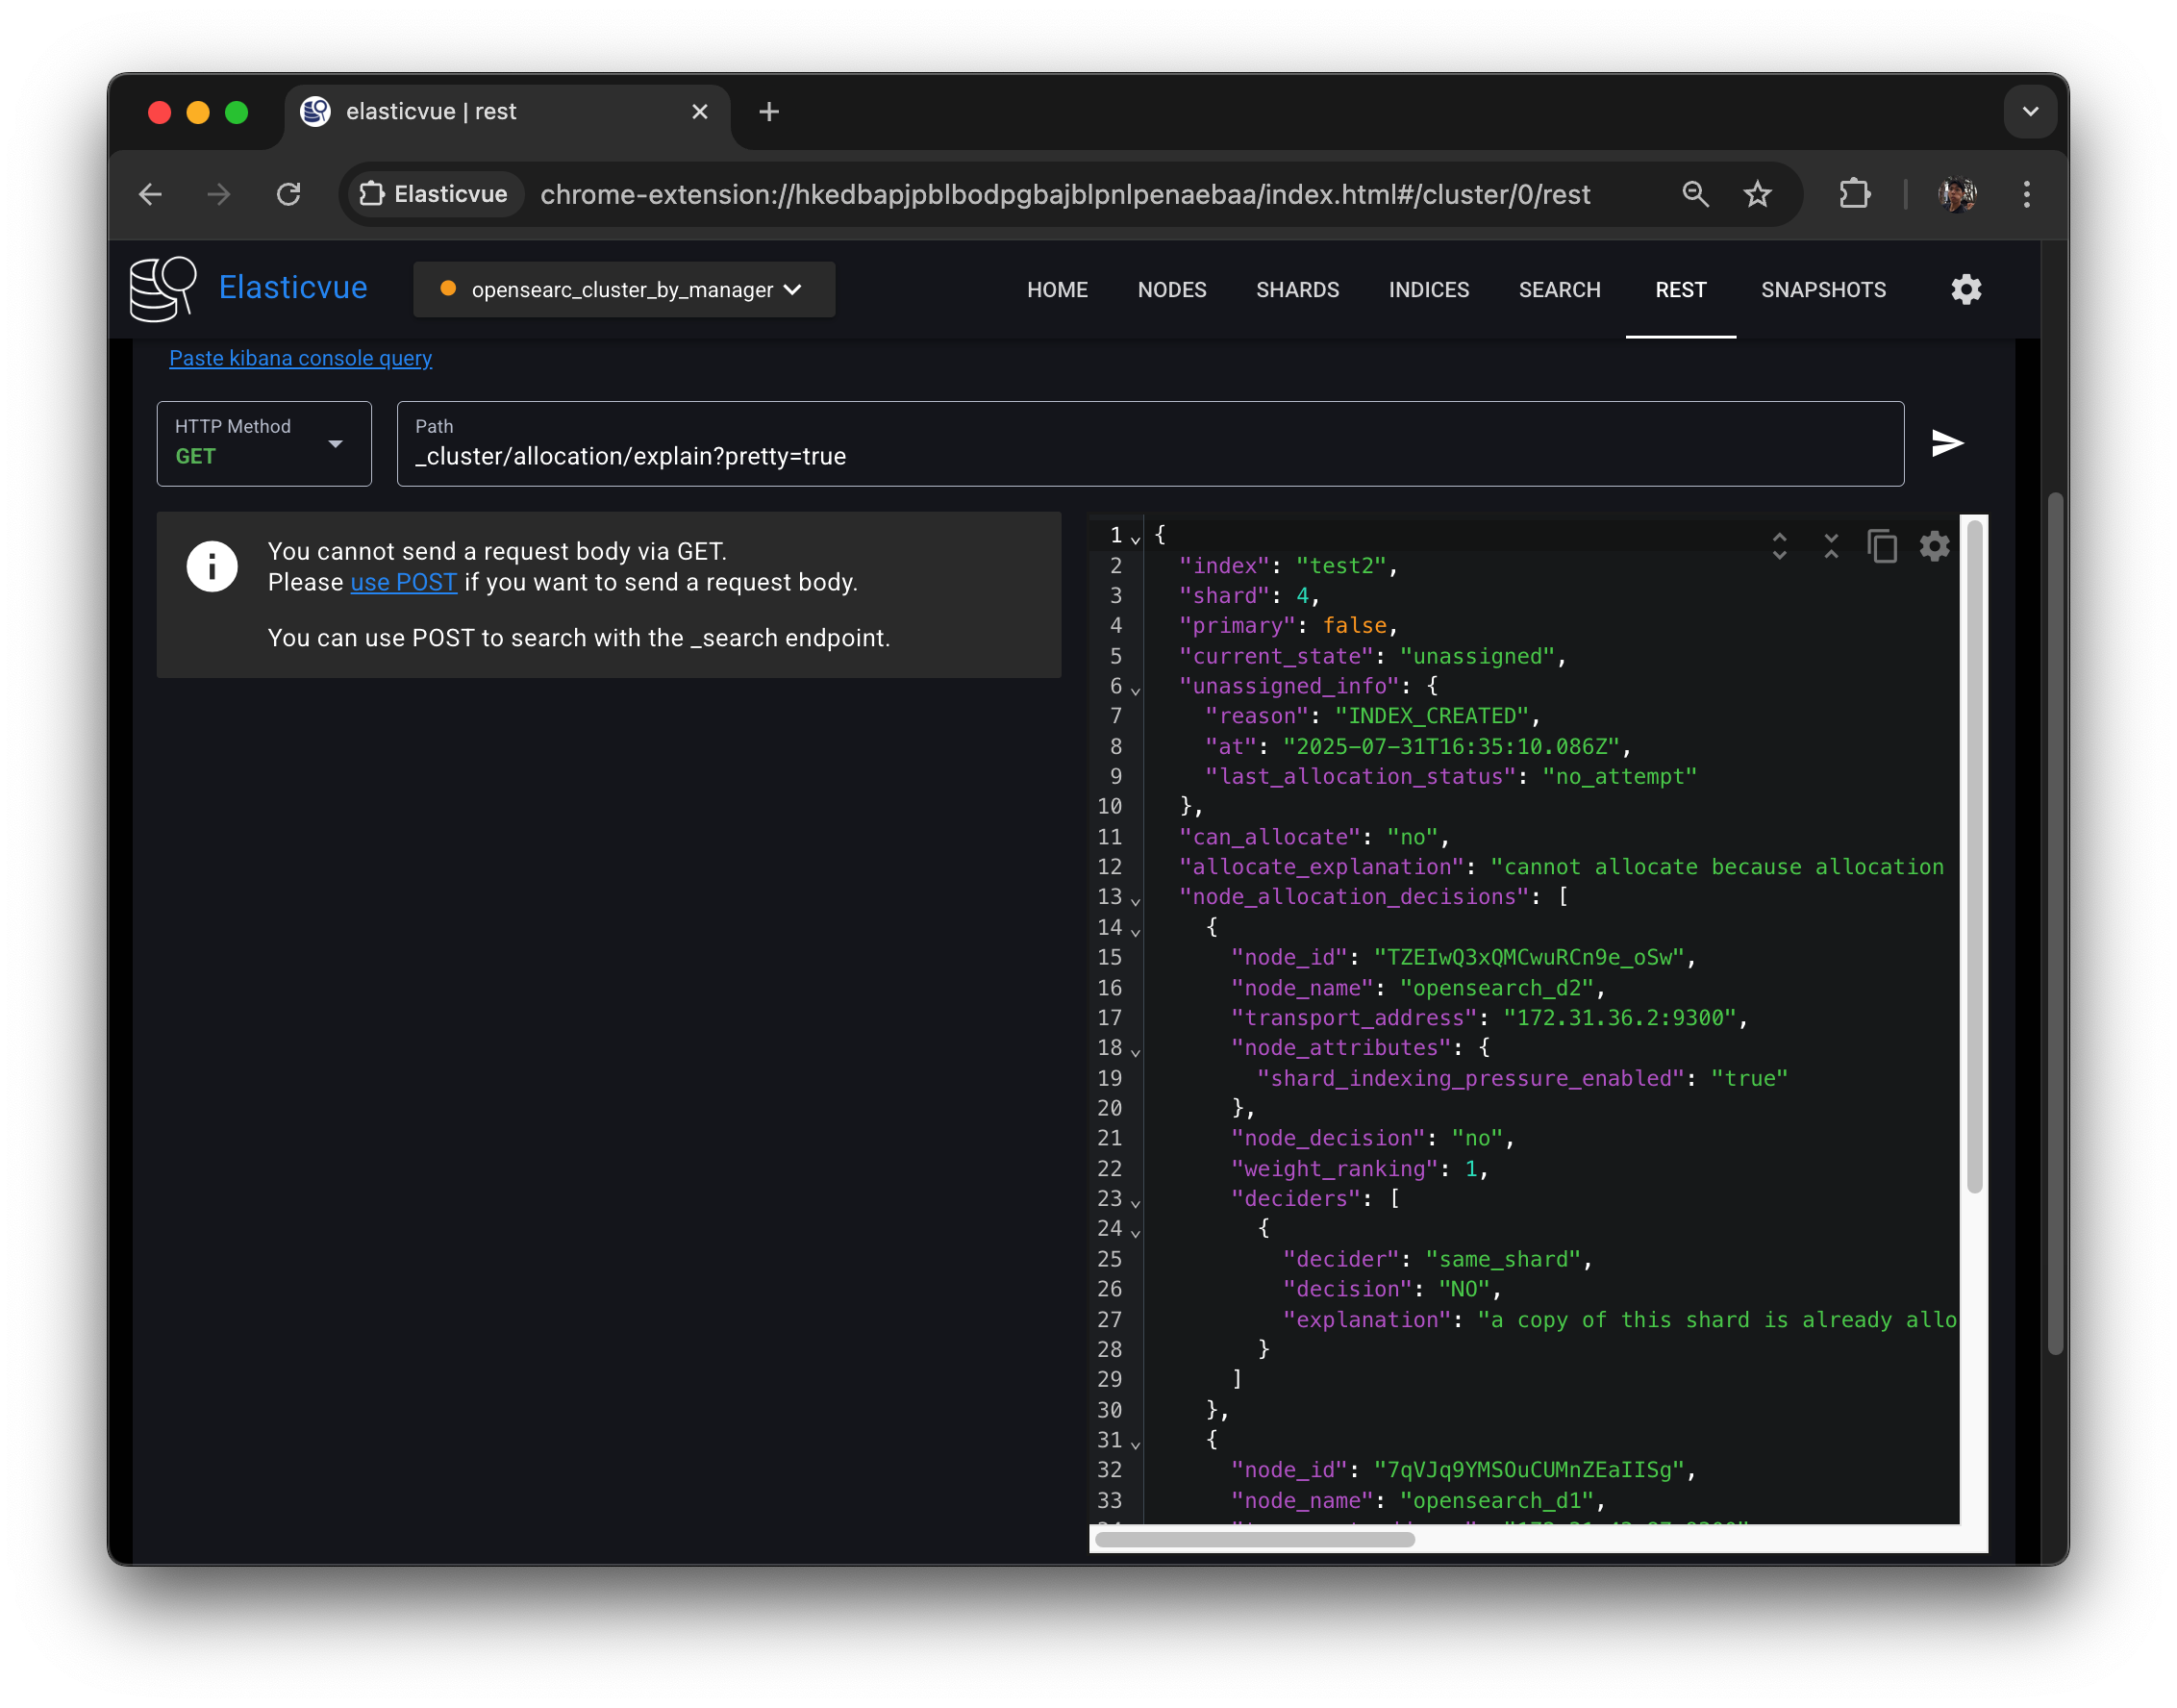Expand all JSON folds icon
Image resolution: width=2177 pixels, height=1708 pixels.
tap(1779, 546)
